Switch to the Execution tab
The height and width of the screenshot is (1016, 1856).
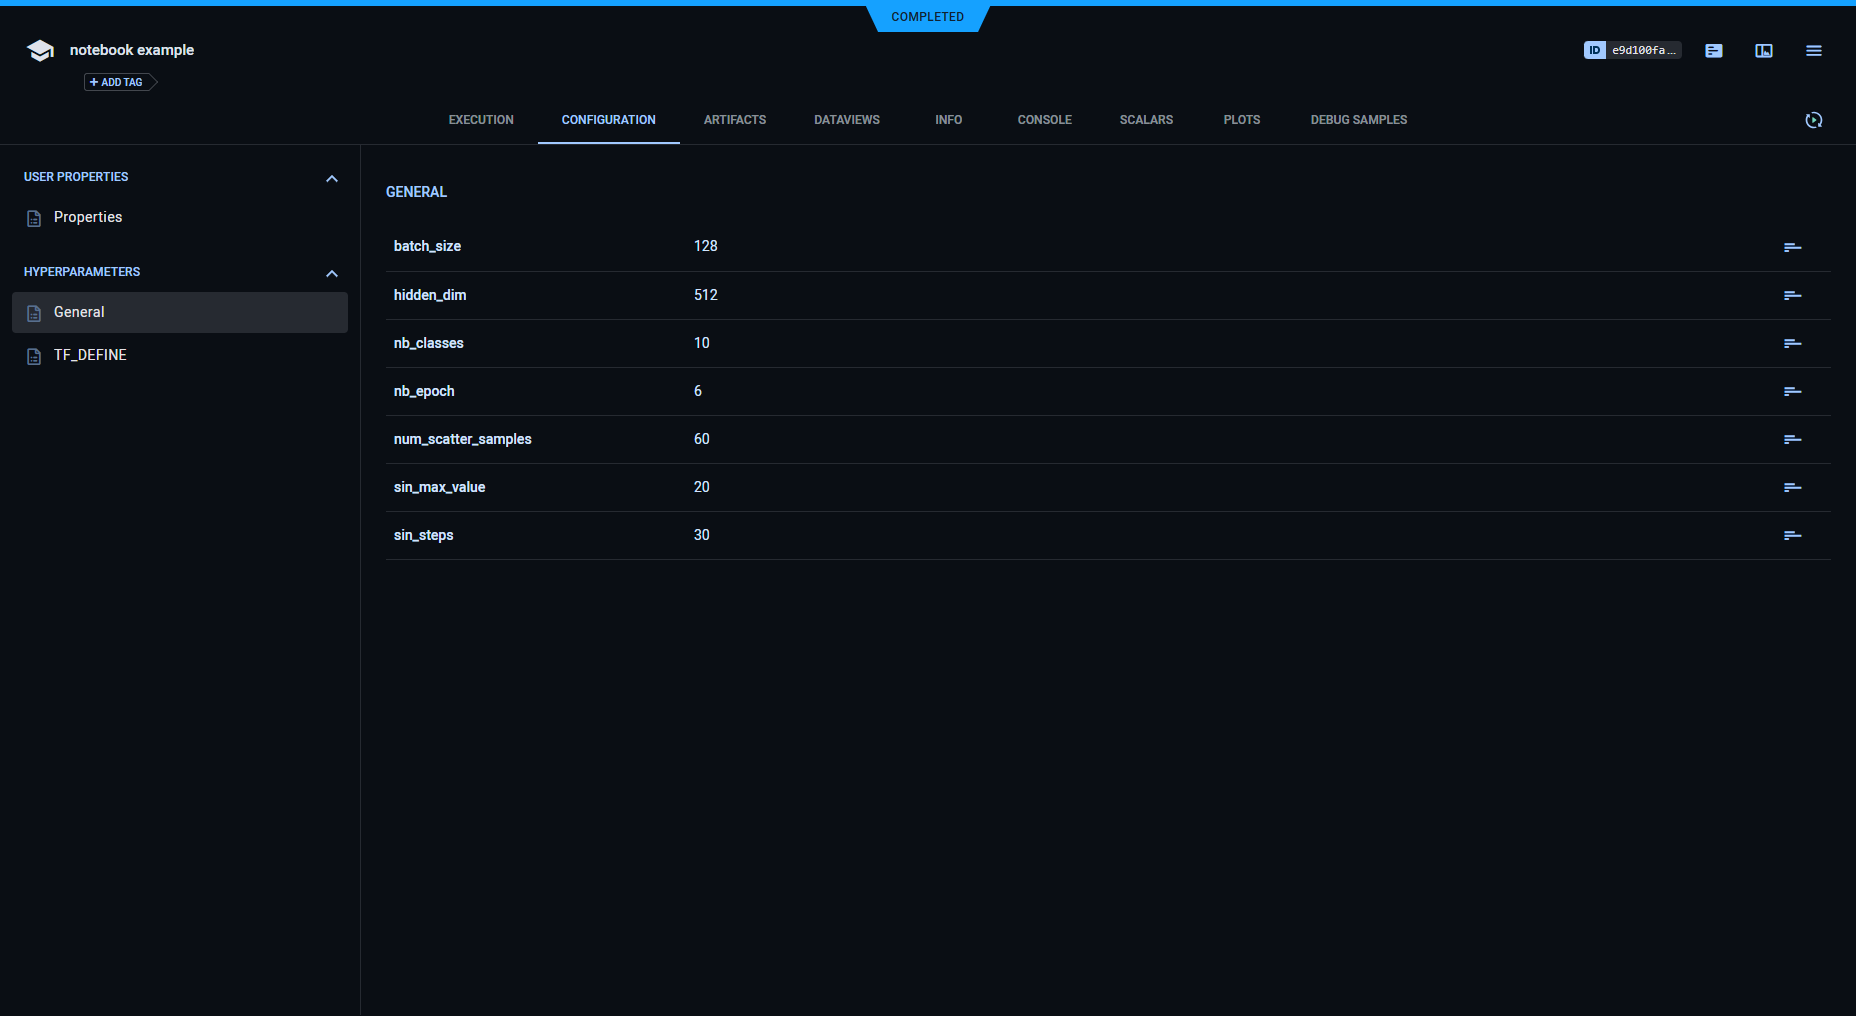481,120
